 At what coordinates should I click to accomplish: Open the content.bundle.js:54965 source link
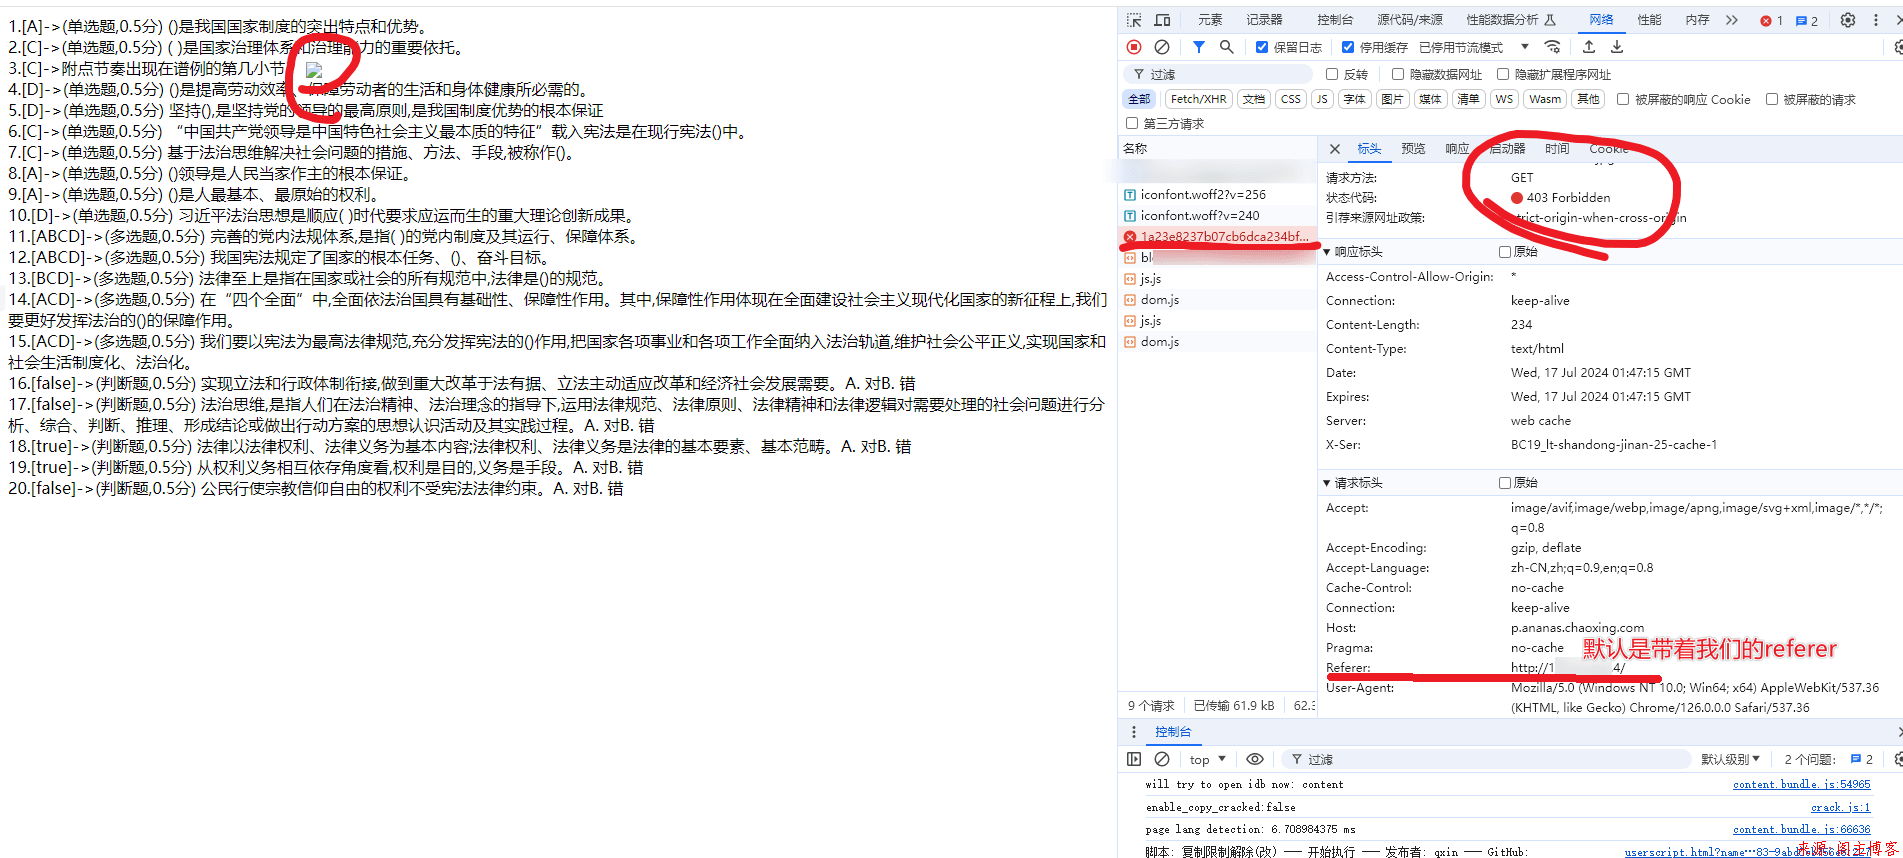pos(1801,785)
